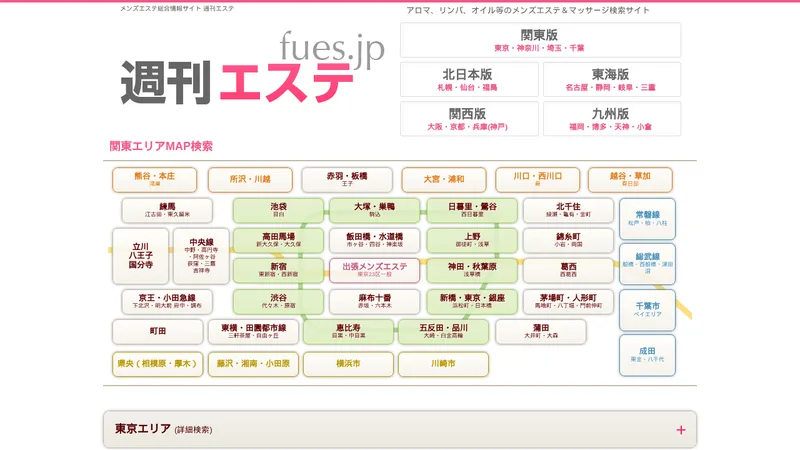Select the 川崎市 area
Image resolution: width=800 pixels, height=450 pixels.
click(x=443, y=364)
